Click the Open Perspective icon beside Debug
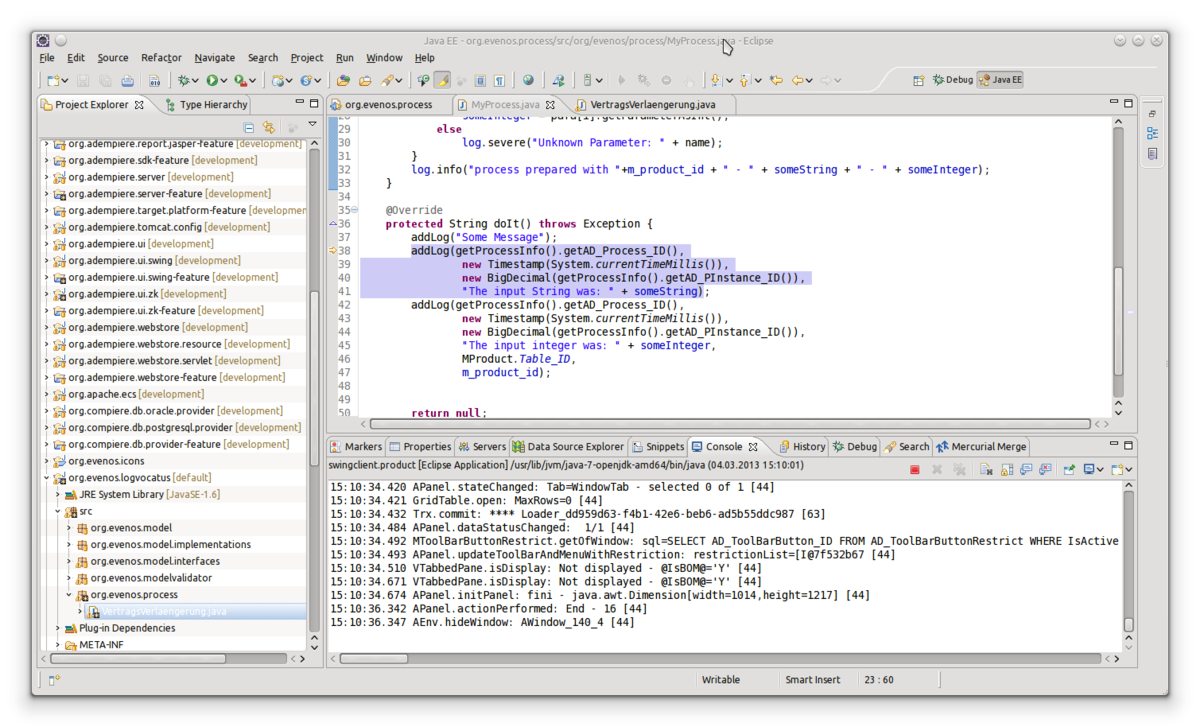The height and width of the screenshot is (727, 1200). [x=918, y=80]
